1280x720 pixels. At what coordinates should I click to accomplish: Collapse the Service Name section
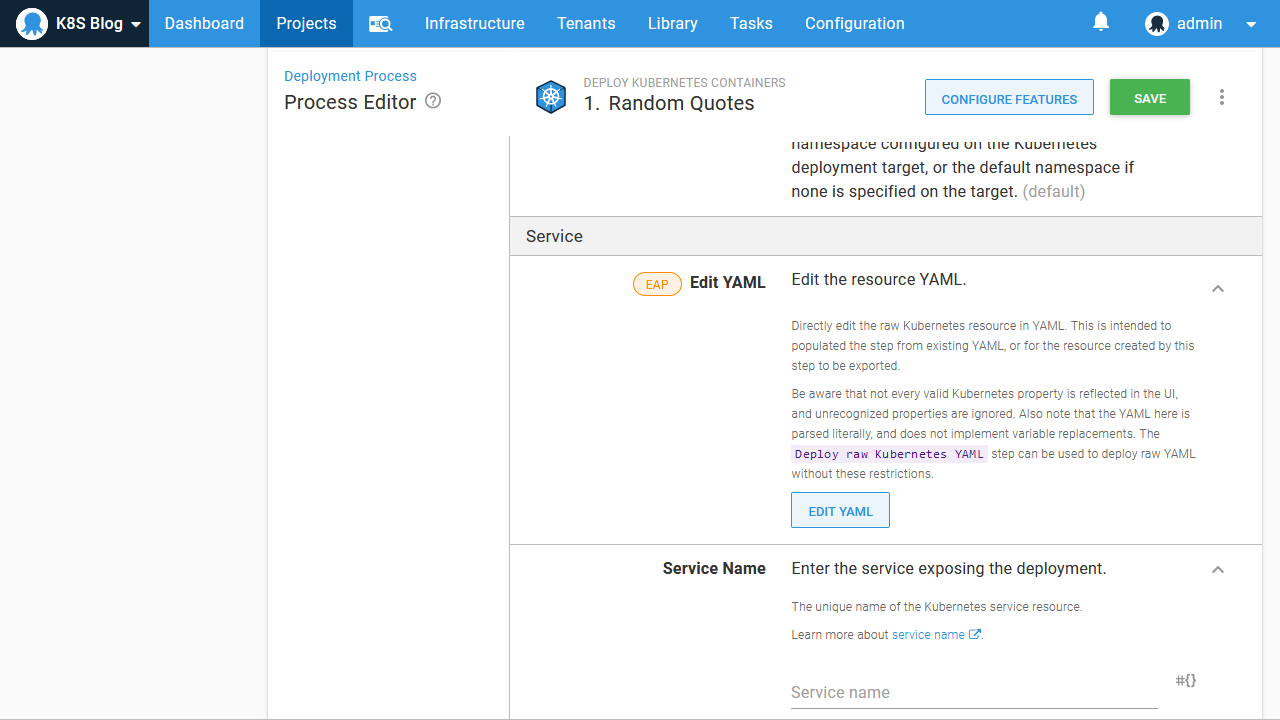click(x=1218, y=570)
